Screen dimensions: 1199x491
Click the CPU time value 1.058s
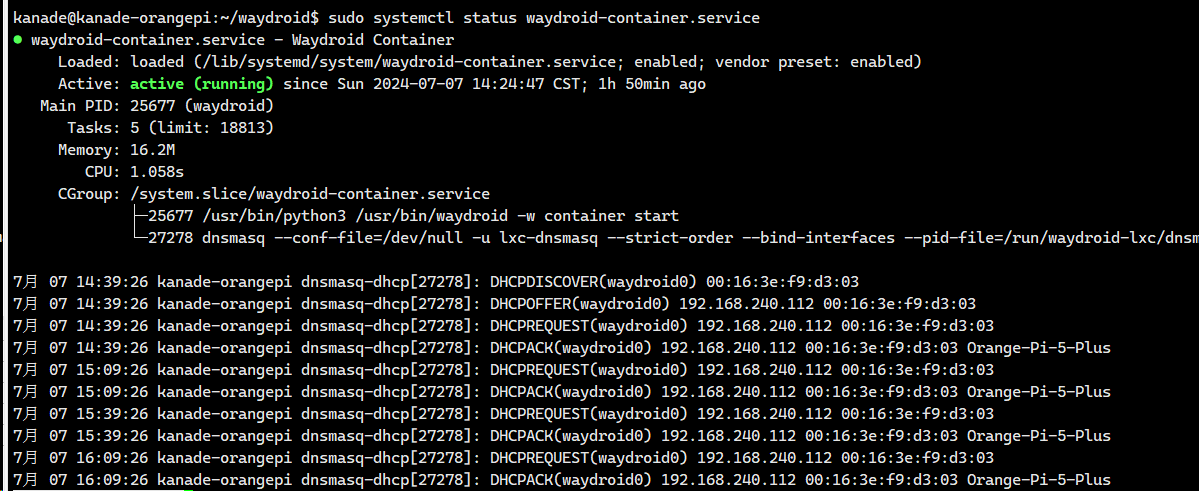click(x=157, y=172)
